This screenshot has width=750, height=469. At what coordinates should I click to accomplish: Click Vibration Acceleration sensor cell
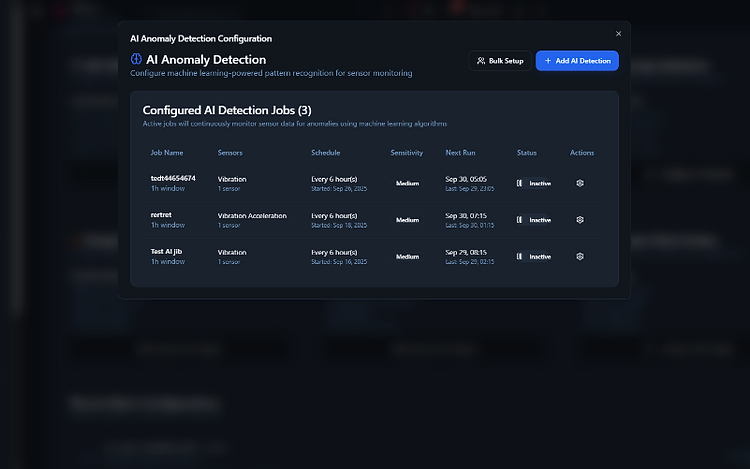tap(252, 216)
